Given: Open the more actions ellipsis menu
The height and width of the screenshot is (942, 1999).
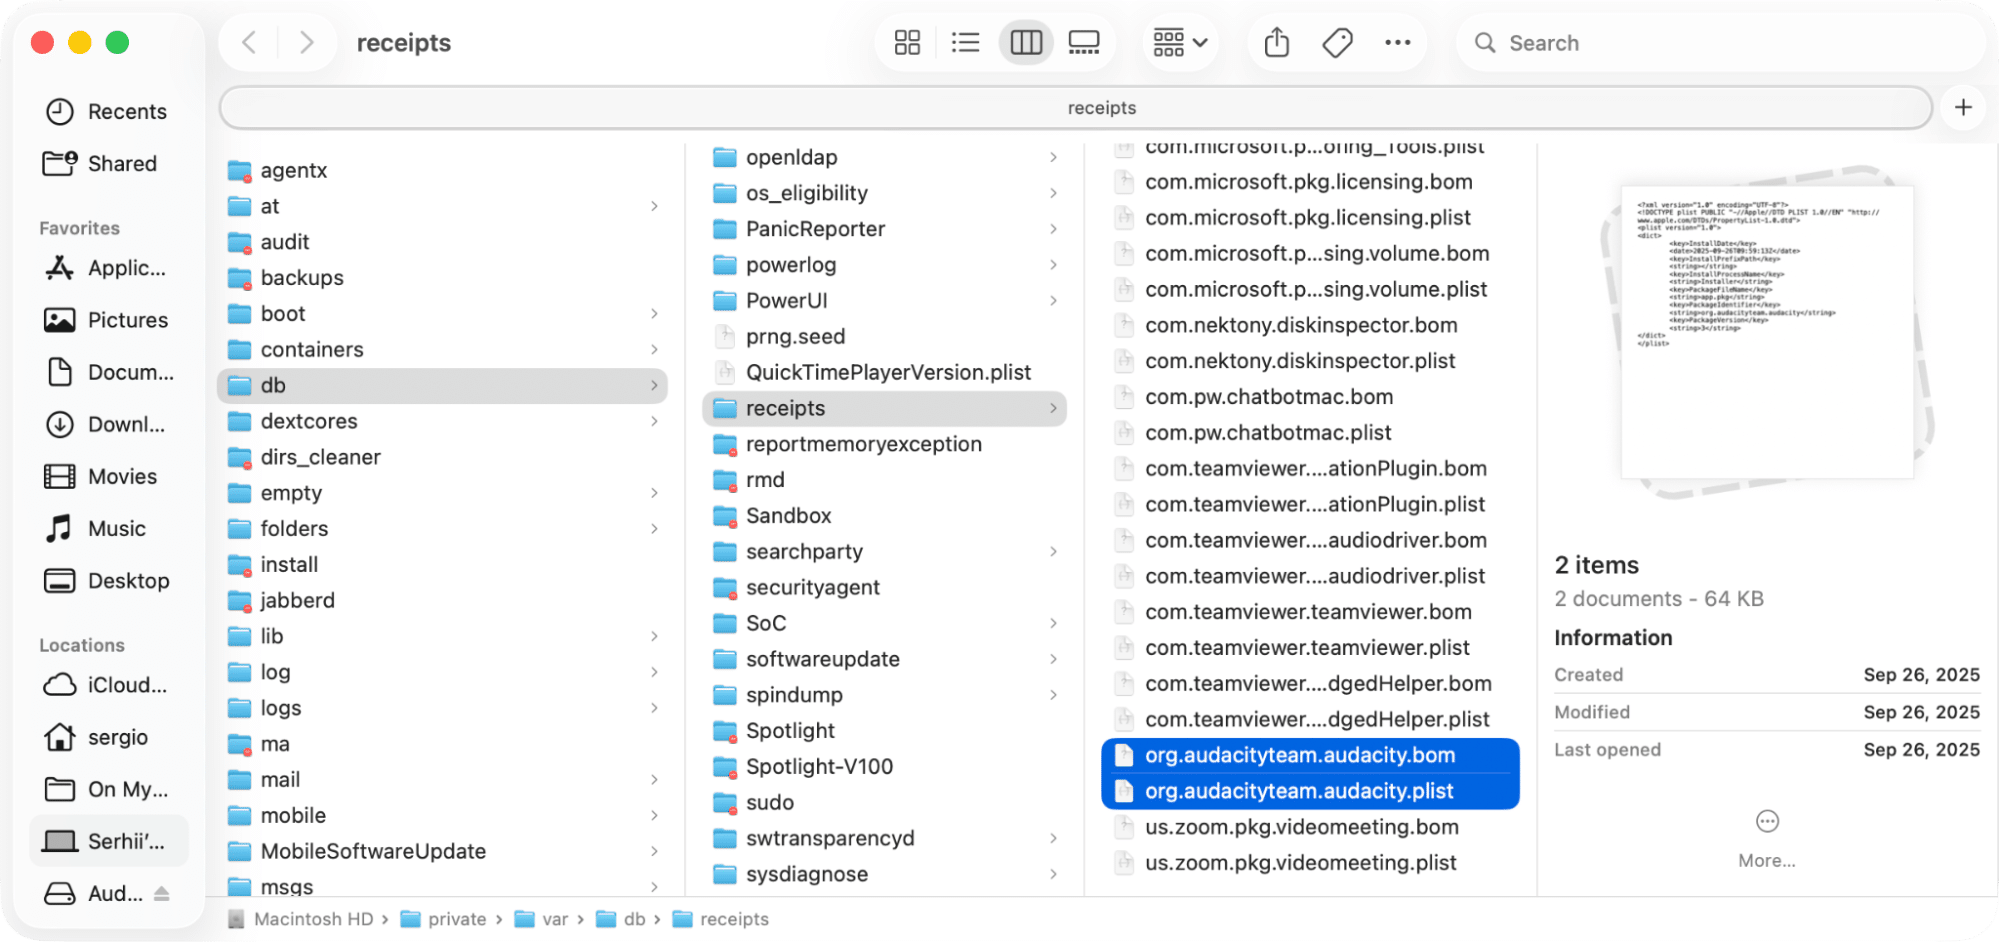Looking at the screenshot, I should click(1397, 43).
